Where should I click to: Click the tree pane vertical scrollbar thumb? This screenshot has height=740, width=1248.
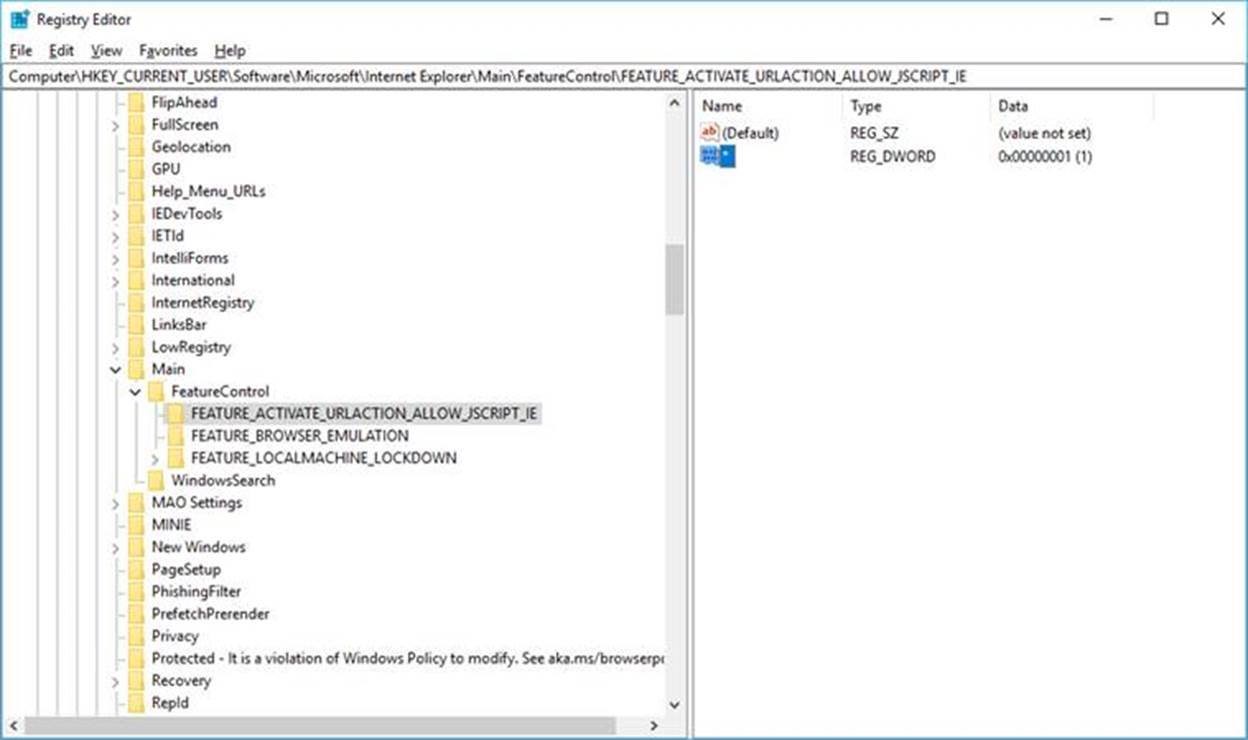[674, 280]
